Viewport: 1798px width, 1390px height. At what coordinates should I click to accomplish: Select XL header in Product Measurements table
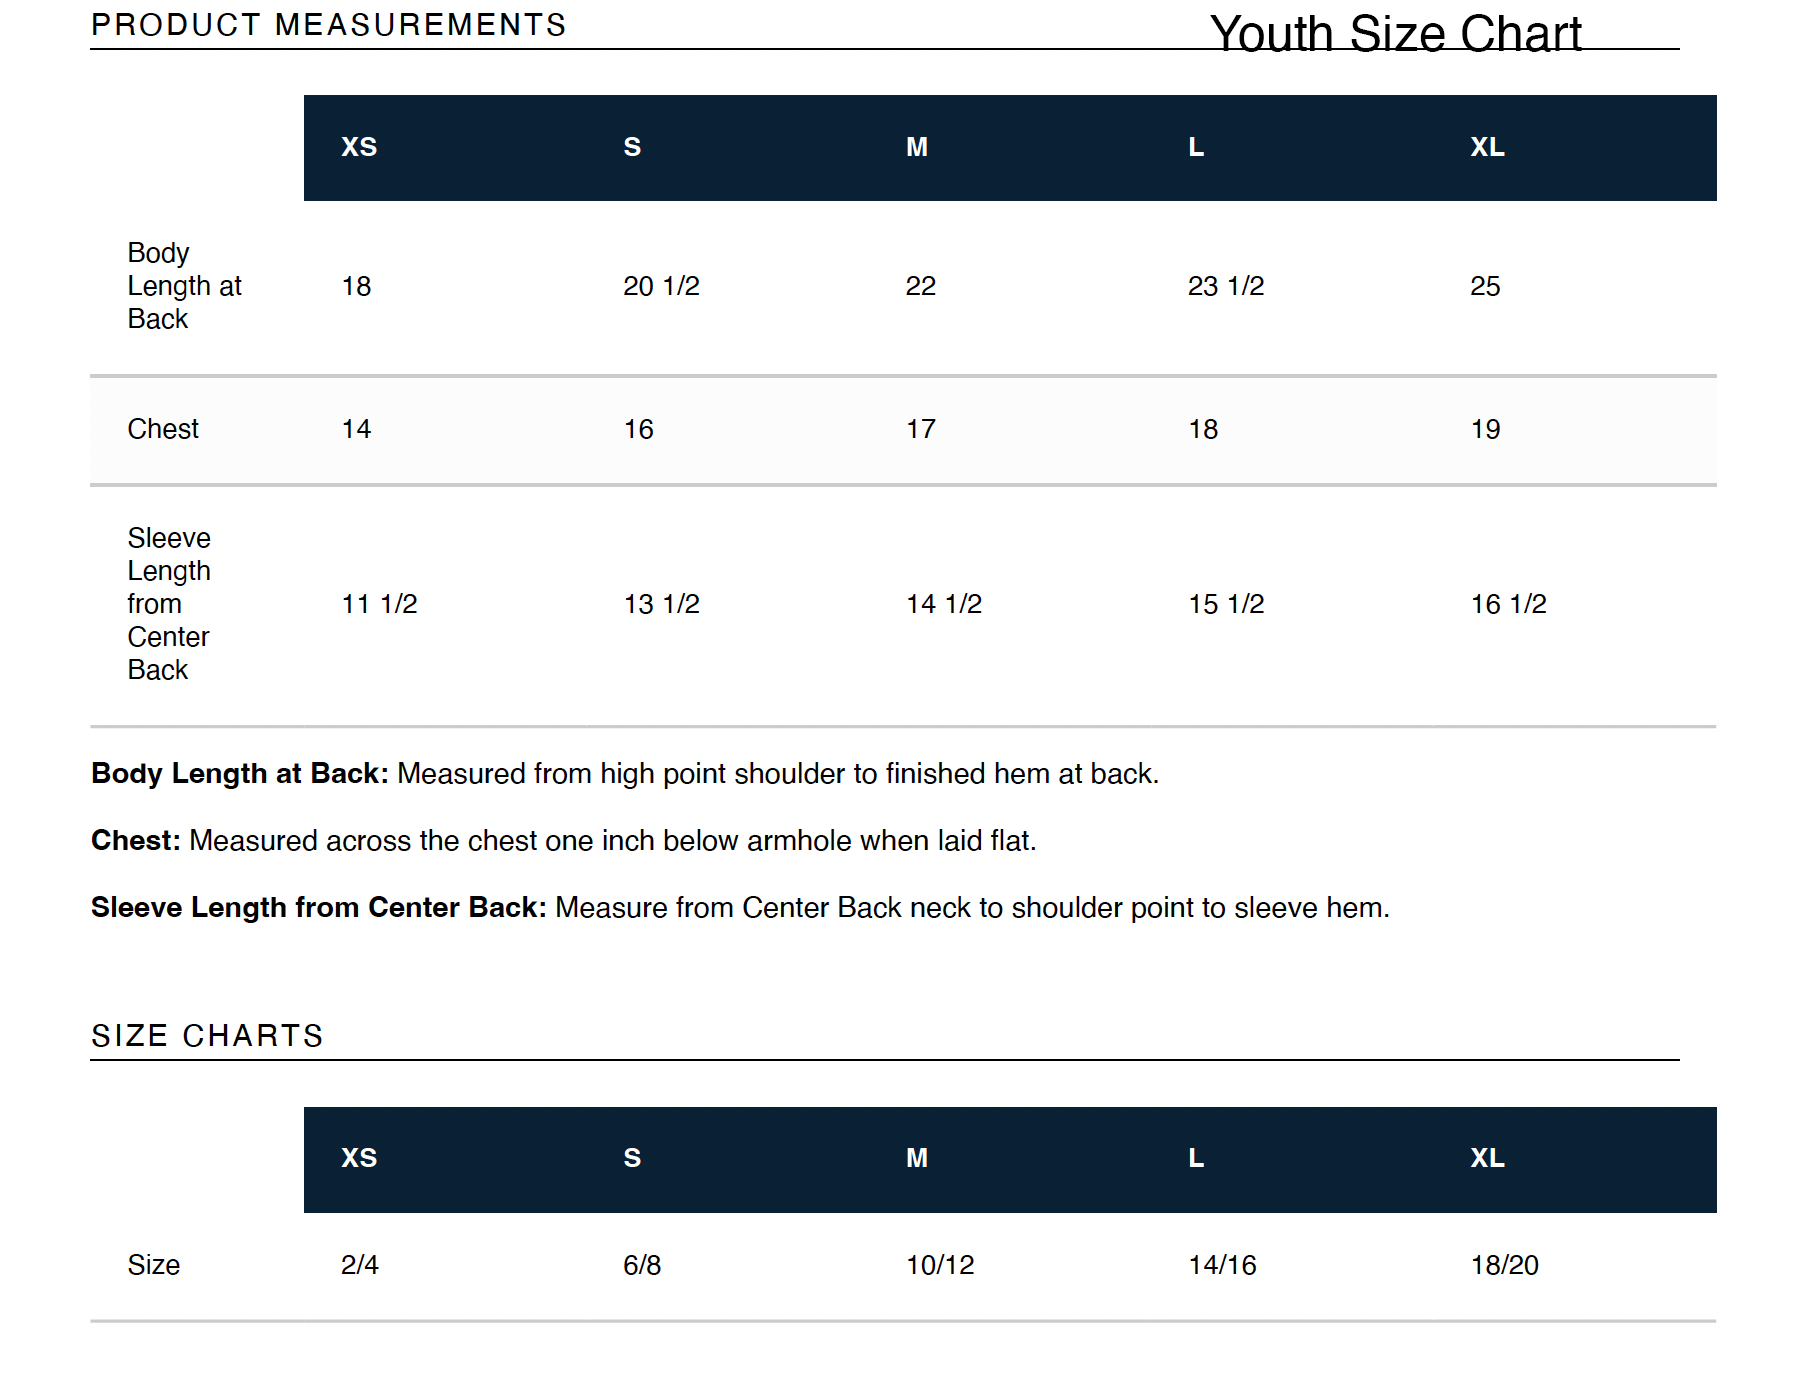click(x=1487, y=147)
